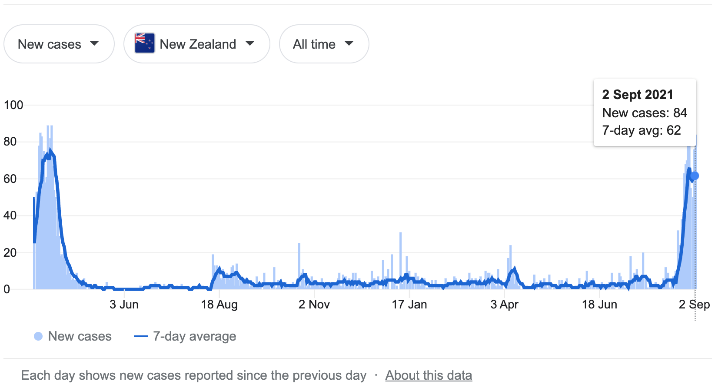Click the All time dropdown arrow

point(349,43)
